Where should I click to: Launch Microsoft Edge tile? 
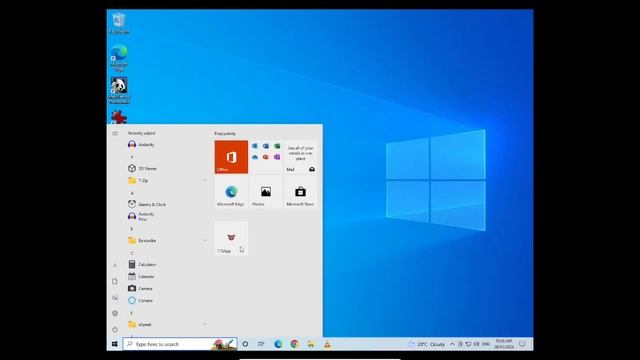click(231, 192)
